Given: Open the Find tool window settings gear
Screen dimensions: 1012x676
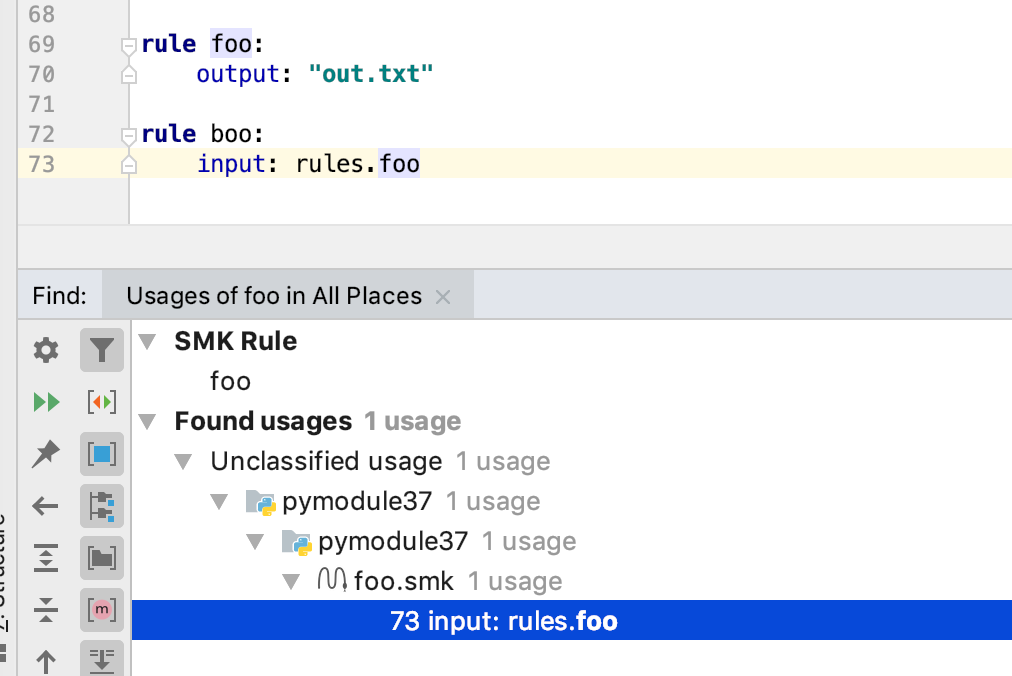Looking at the screenshot, I should (x=45, y=350).
